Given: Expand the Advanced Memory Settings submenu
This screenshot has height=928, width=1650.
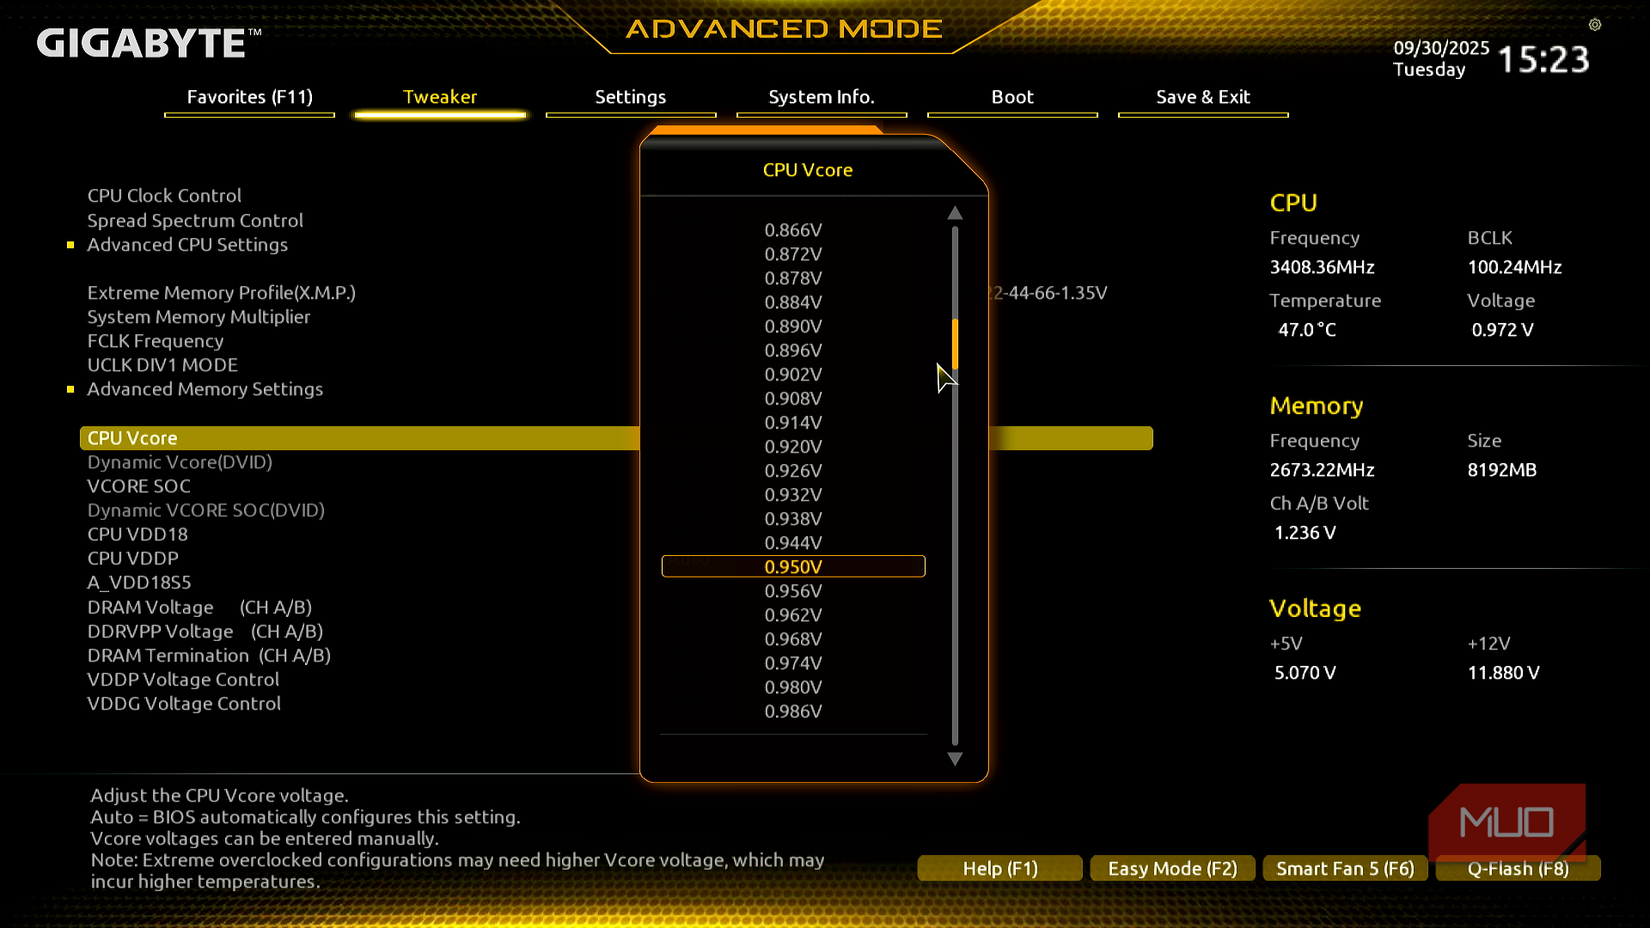Looking at the screenshot, I should pos(204,389).
